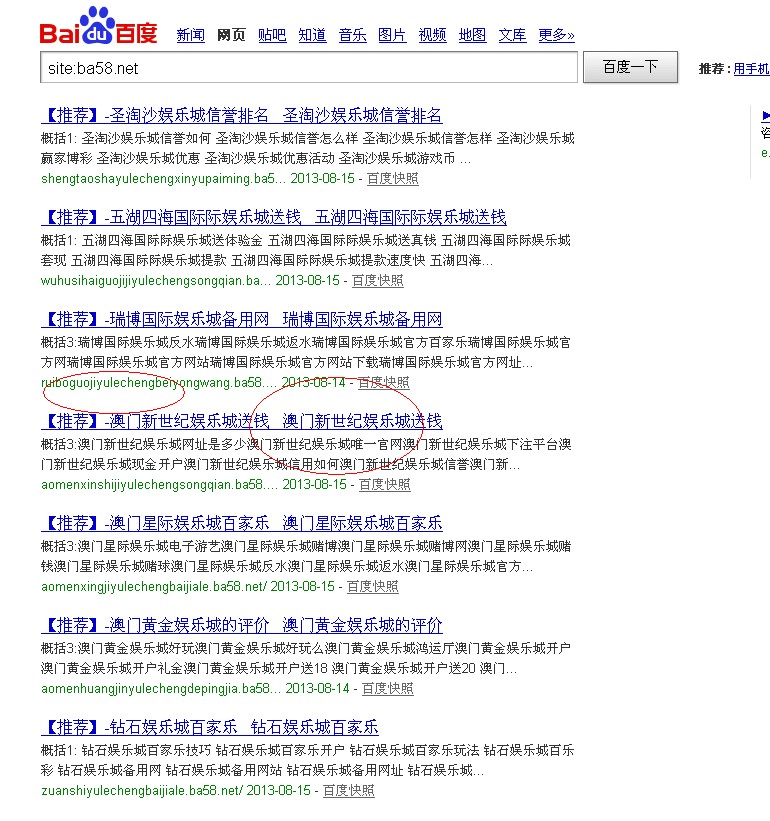Click the Baidu logo
Screen dimensions: 770x821
point(98,26)
